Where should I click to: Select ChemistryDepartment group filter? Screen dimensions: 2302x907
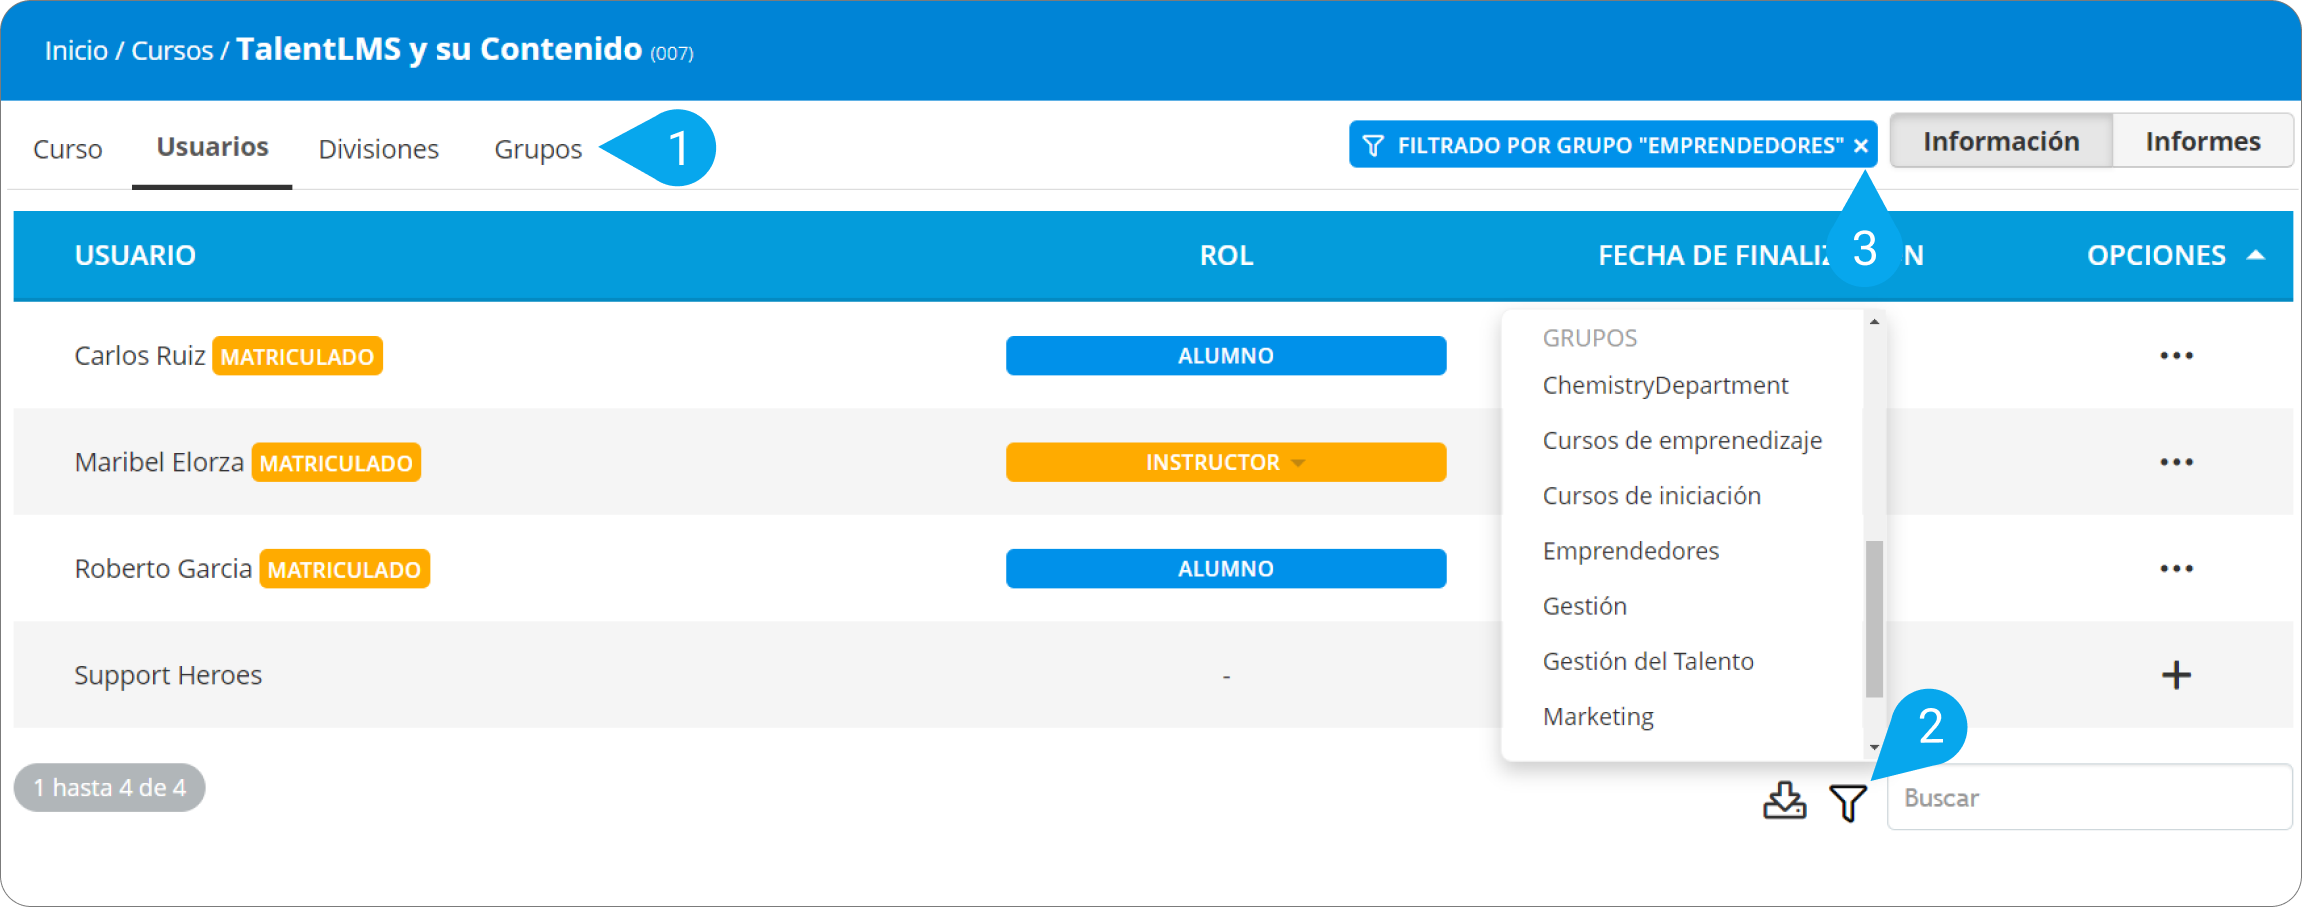pos(1665,385)
